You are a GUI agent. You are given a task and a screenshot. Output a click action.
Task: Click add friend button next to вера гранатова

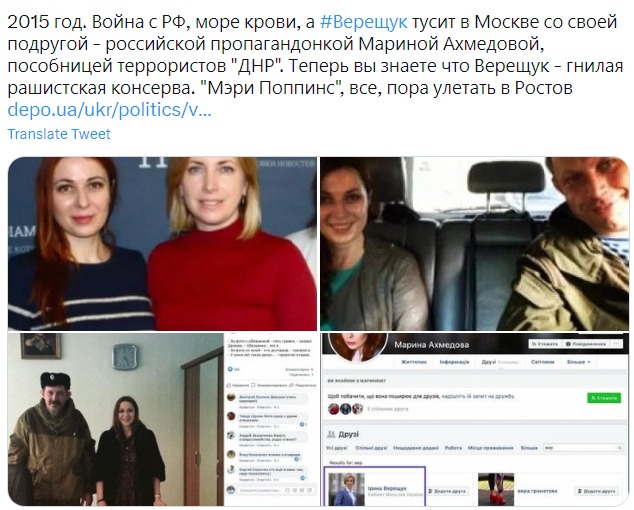[x=596, y=491]
